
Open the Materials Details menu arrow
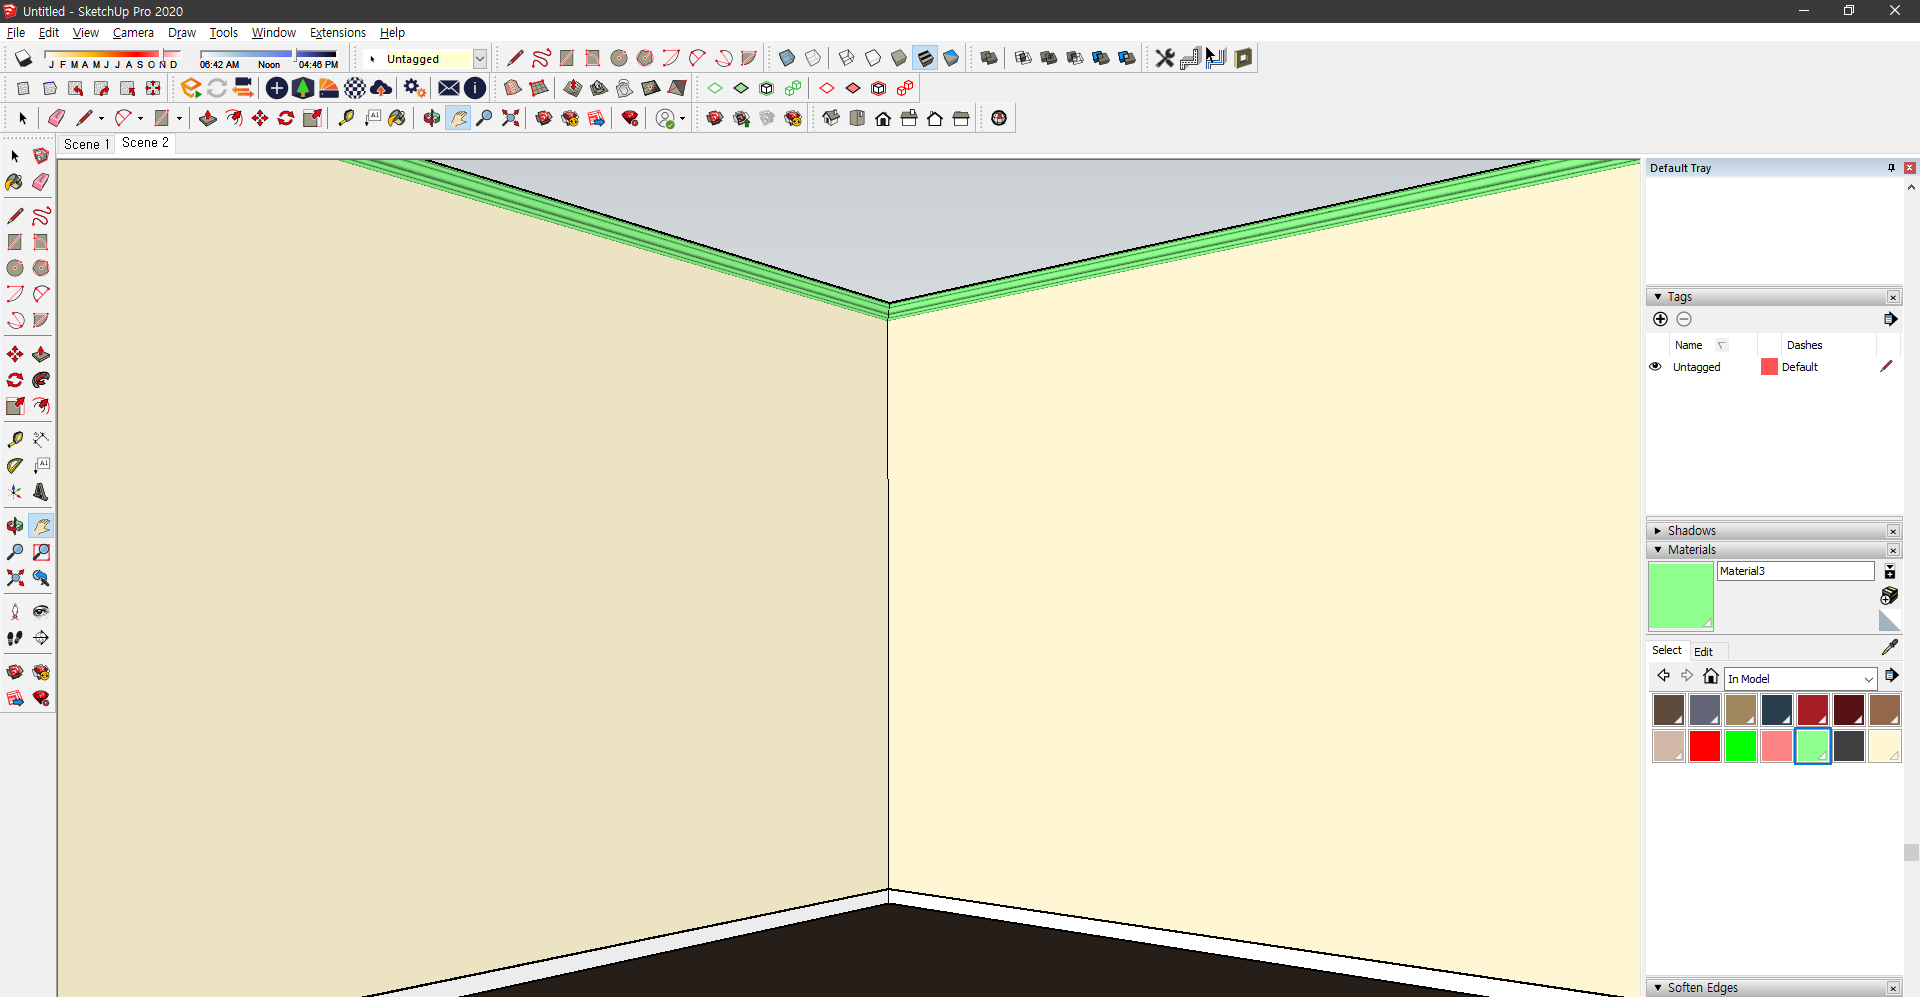point(1891,676)
